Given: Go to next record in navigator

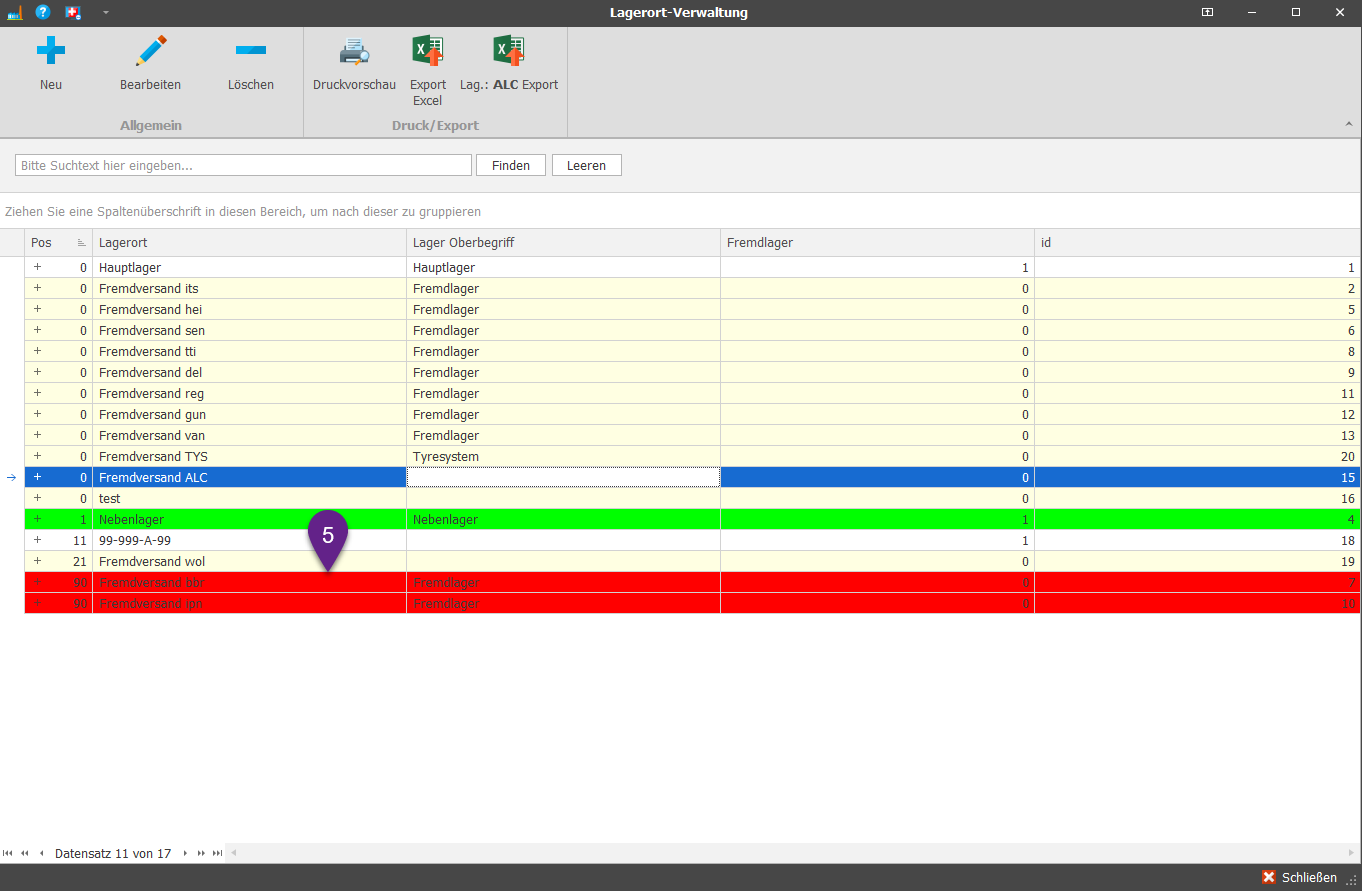Looking at the screenshot, I should [x=185, y=853].
